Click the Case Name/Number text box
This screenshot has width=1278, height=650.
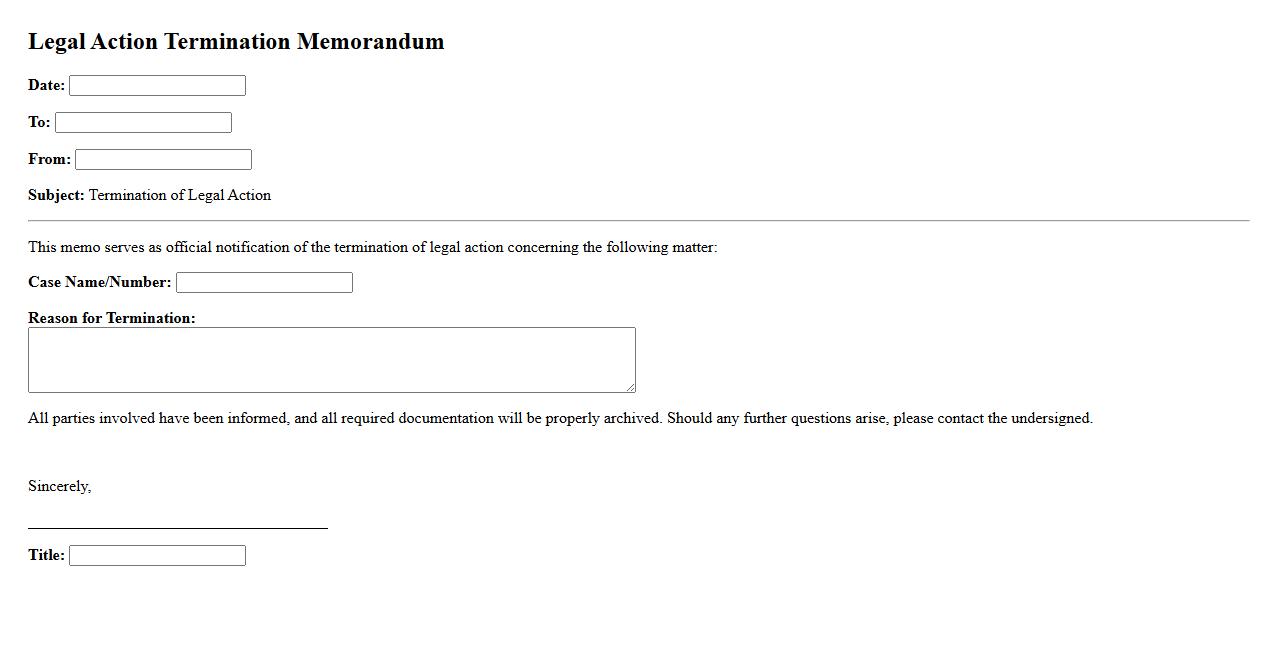(264, 283)
